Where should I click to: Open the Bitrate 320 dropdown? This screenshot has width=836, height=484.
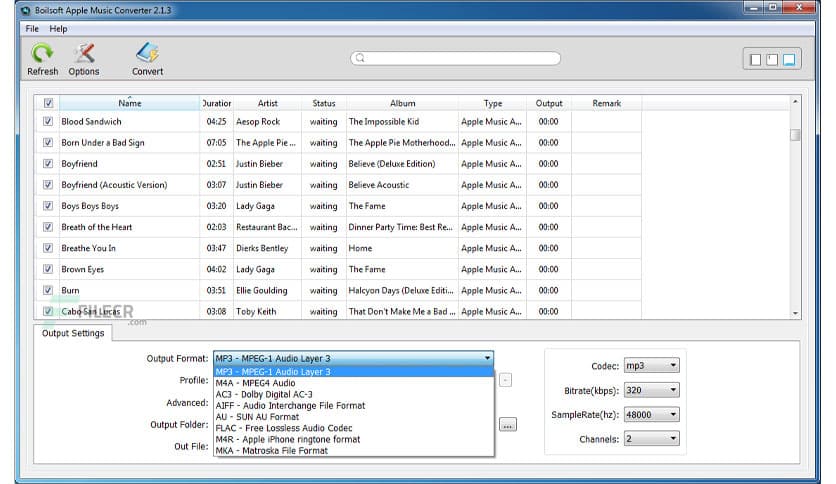652,390
